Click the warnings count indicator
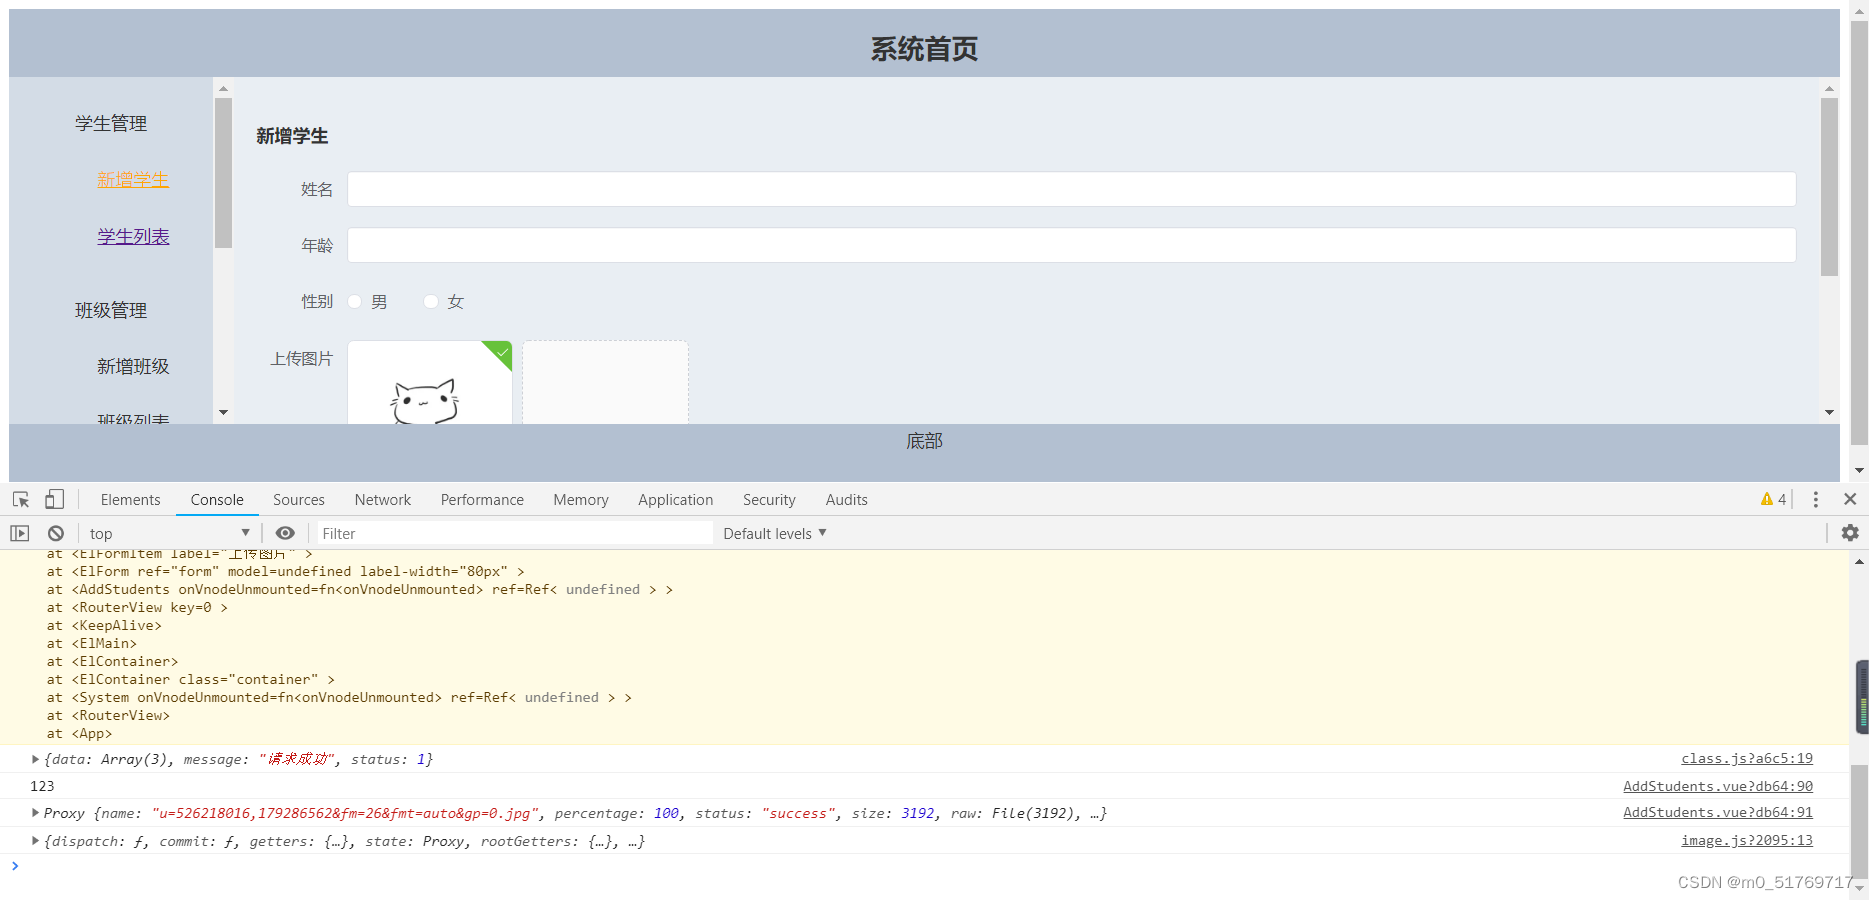Screen dimensions: 1869x900 (x=1774, y=499)
